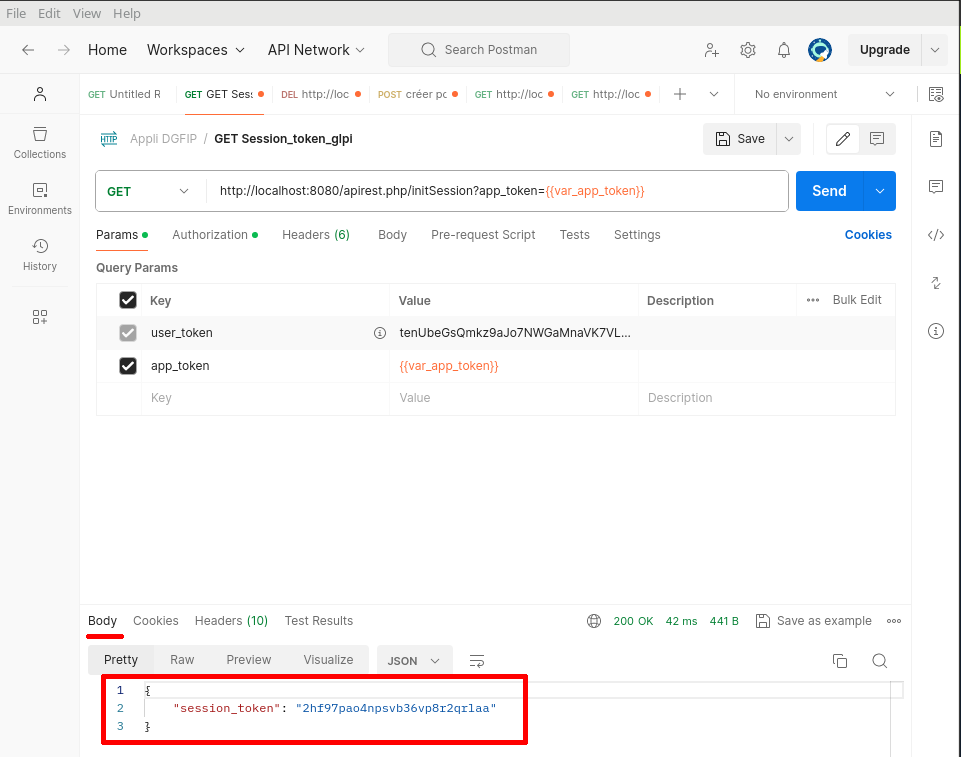Toggle the select-all params checkbox
The height and width of the screenshot is (757, 961).
(128, 300)
